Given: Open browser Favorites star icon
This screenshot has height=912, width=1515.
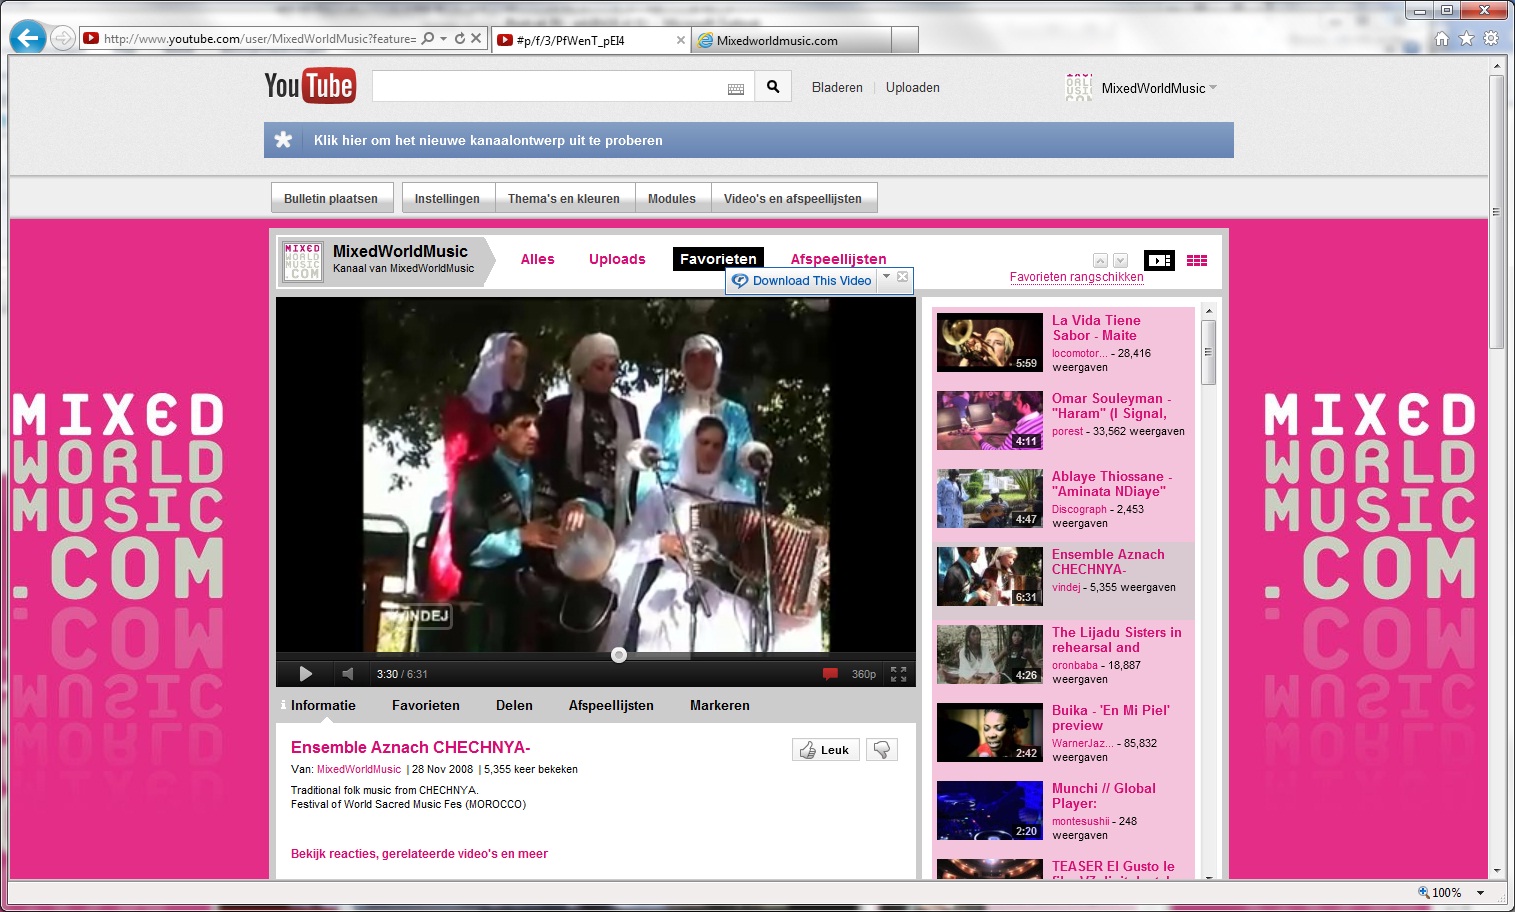Looking at the screenshot, I should (x=1466, y=39).
